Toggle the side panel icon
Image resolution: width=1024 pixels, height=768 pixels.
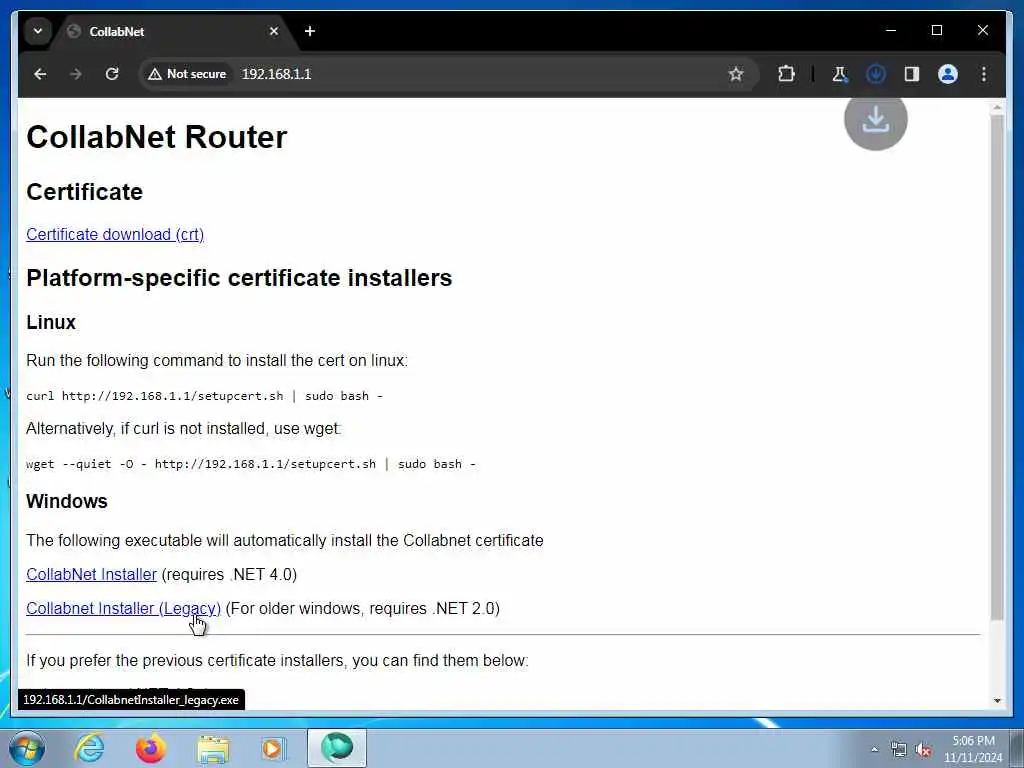pyautogui.click(x=912, y=74)
